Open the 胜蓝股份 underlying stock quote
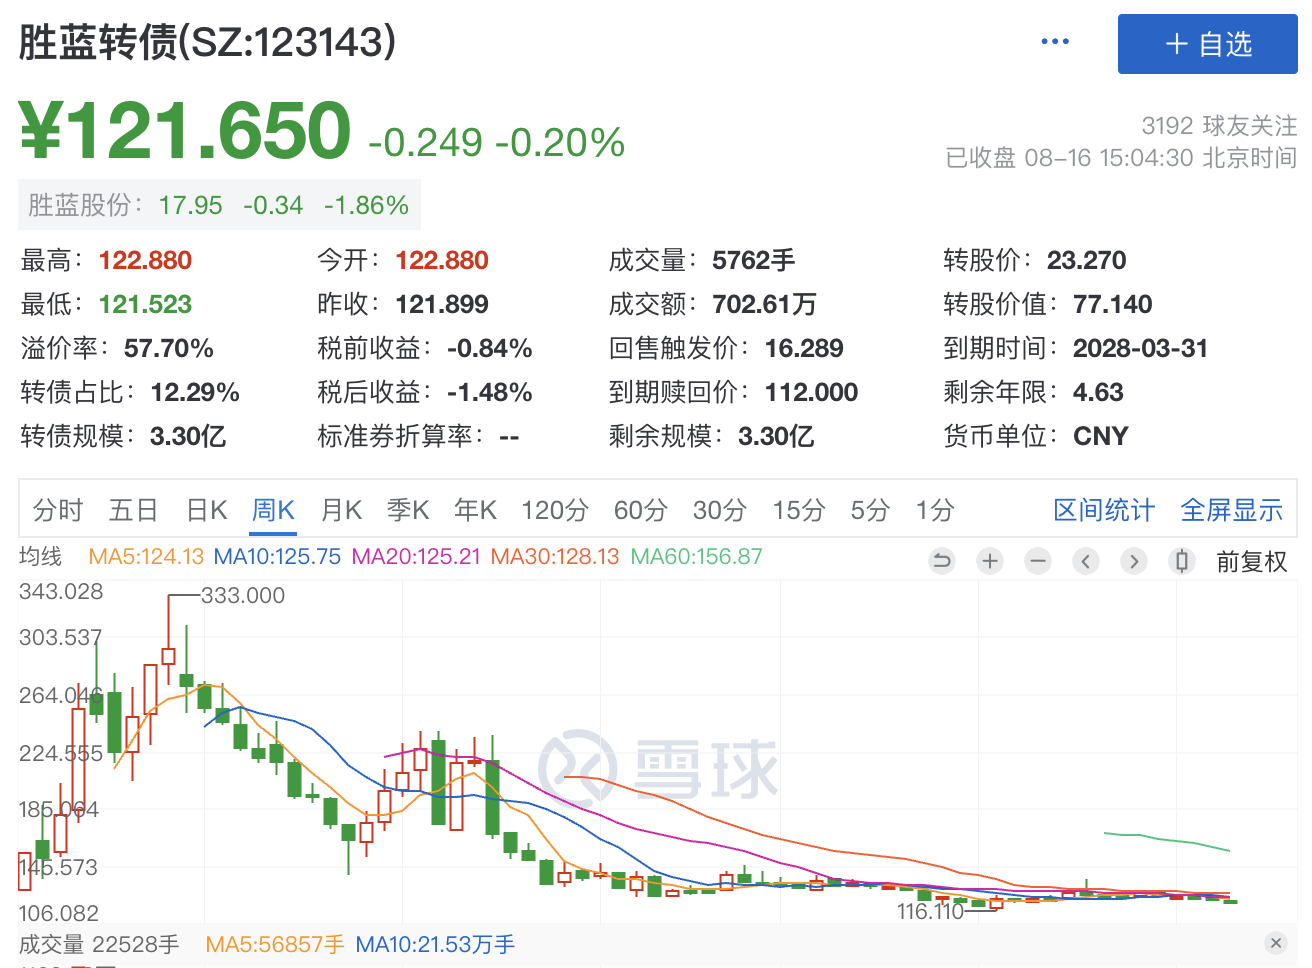Viewport: 1312px width, 968px height. [x=219, y=205]
